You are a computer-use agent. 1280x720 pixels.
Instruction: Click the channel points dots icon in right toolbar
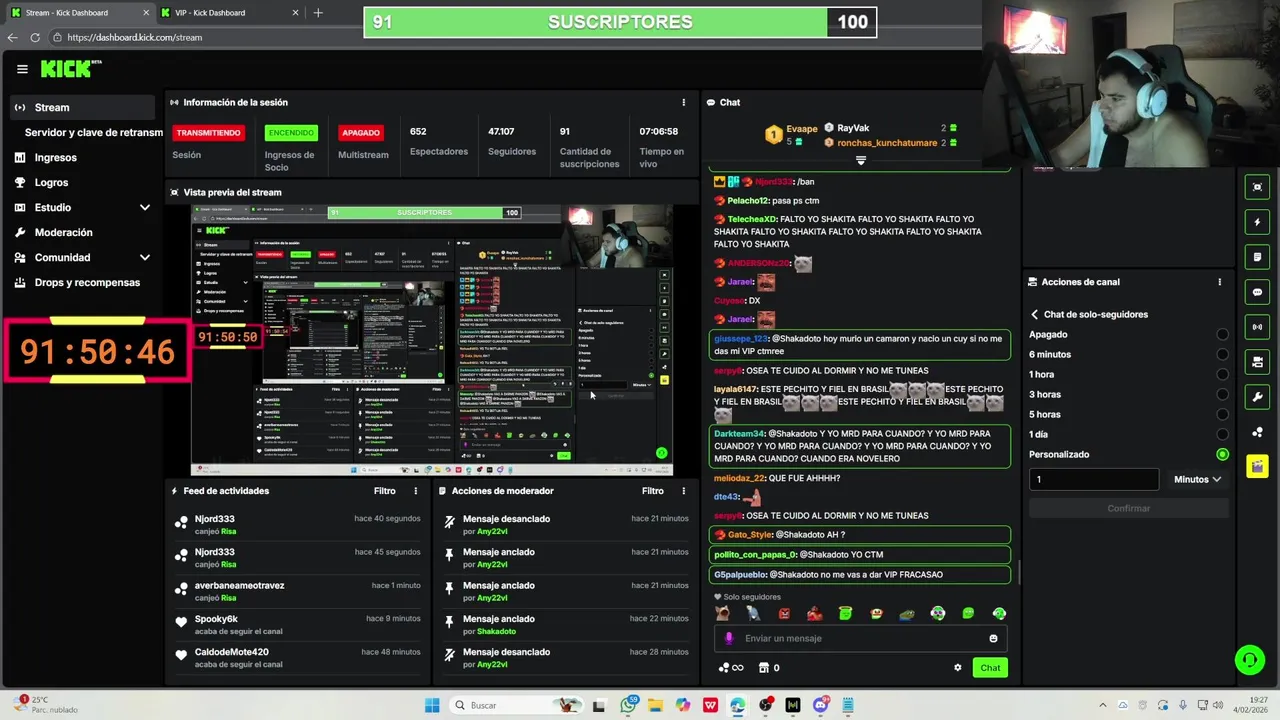[1257, 432]
